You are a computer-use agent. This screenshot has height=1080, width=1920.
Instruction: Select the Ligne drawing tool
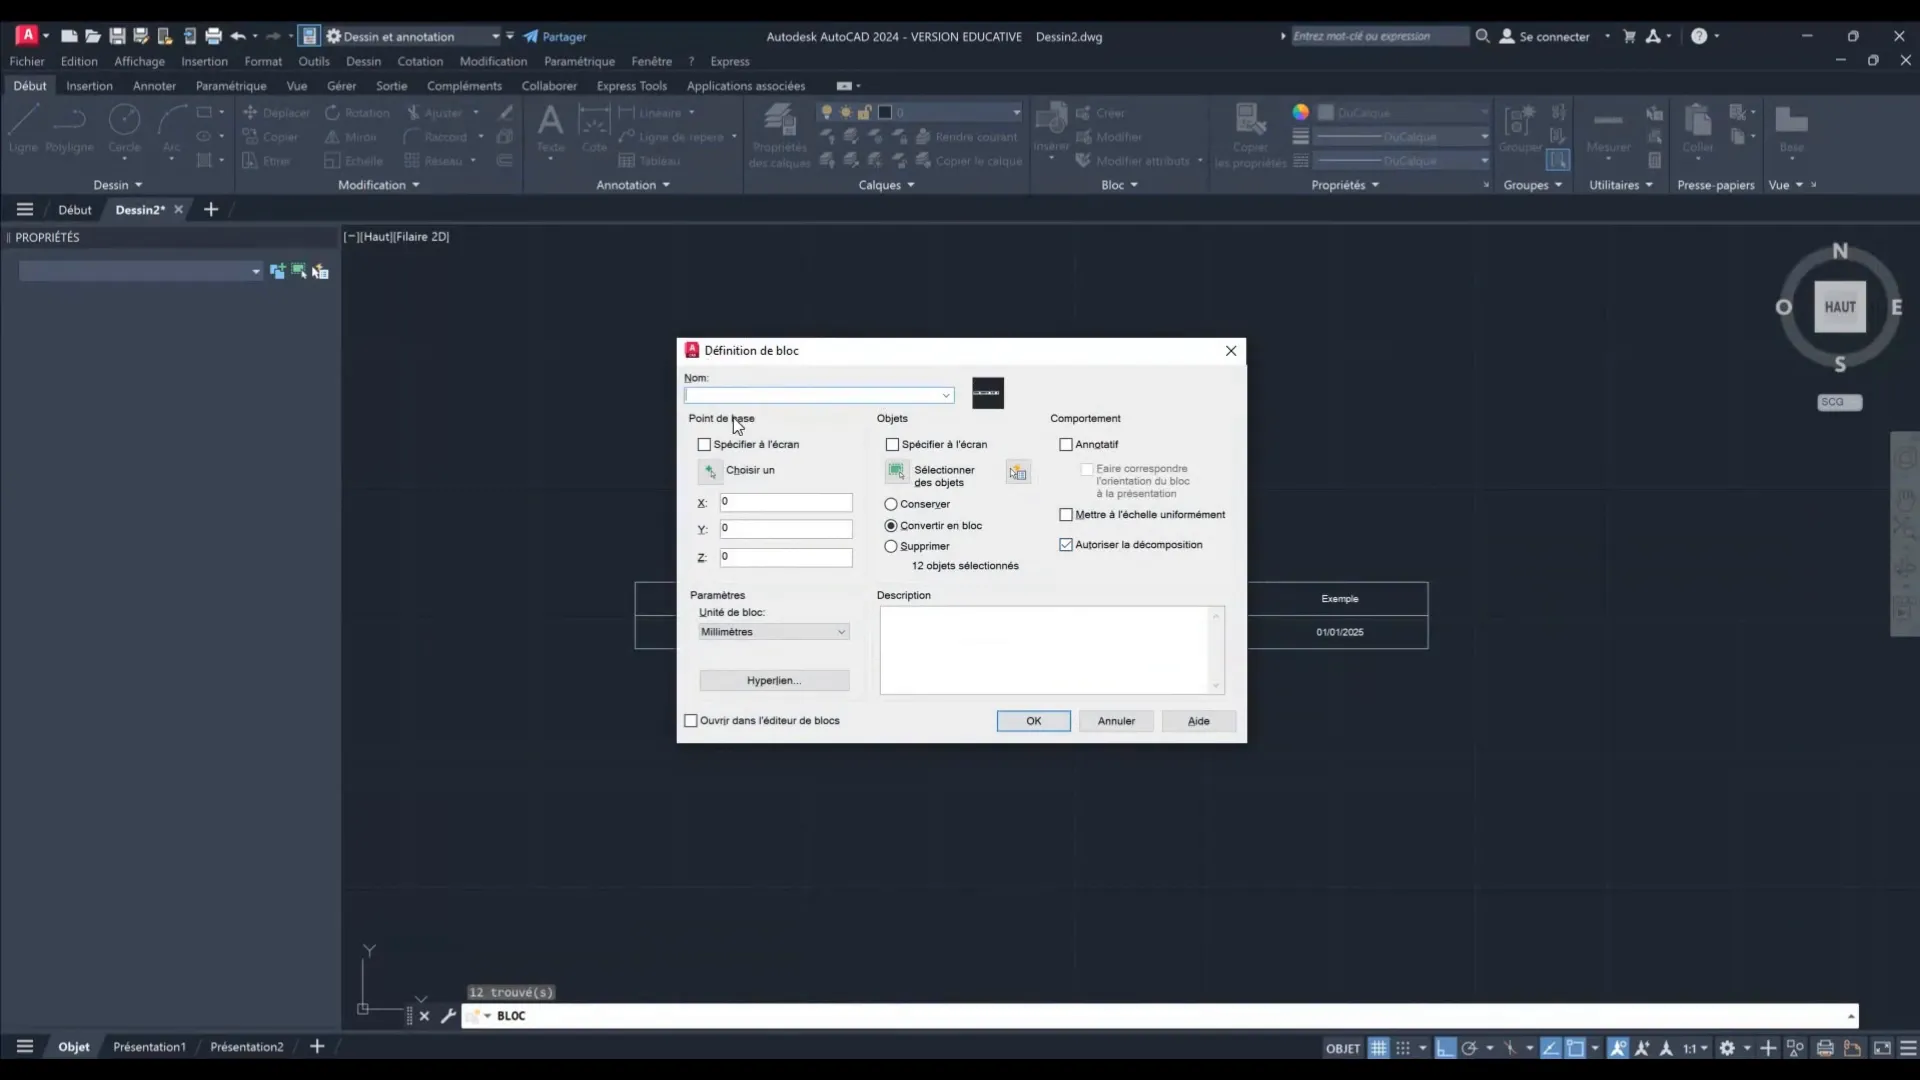[x=23, y=129]
